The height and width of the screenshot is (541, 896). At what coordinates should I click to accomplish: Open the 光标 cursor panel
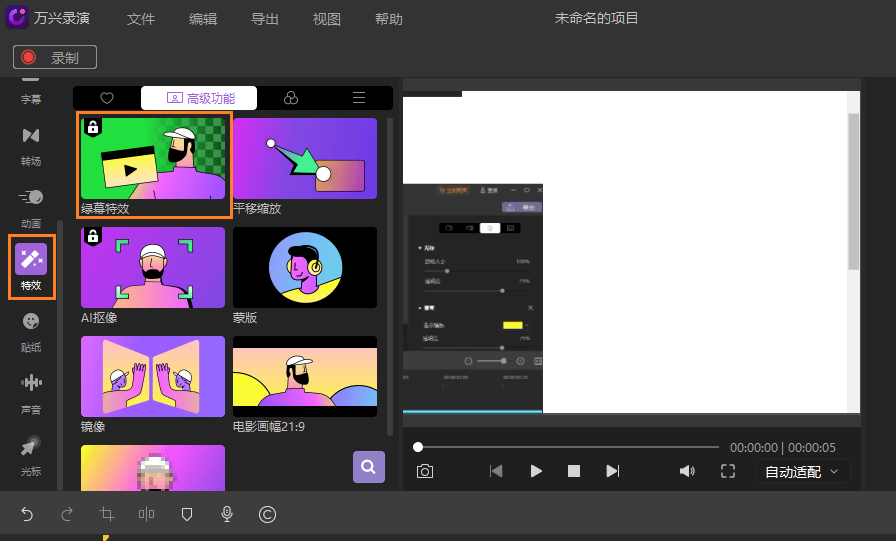31,456
